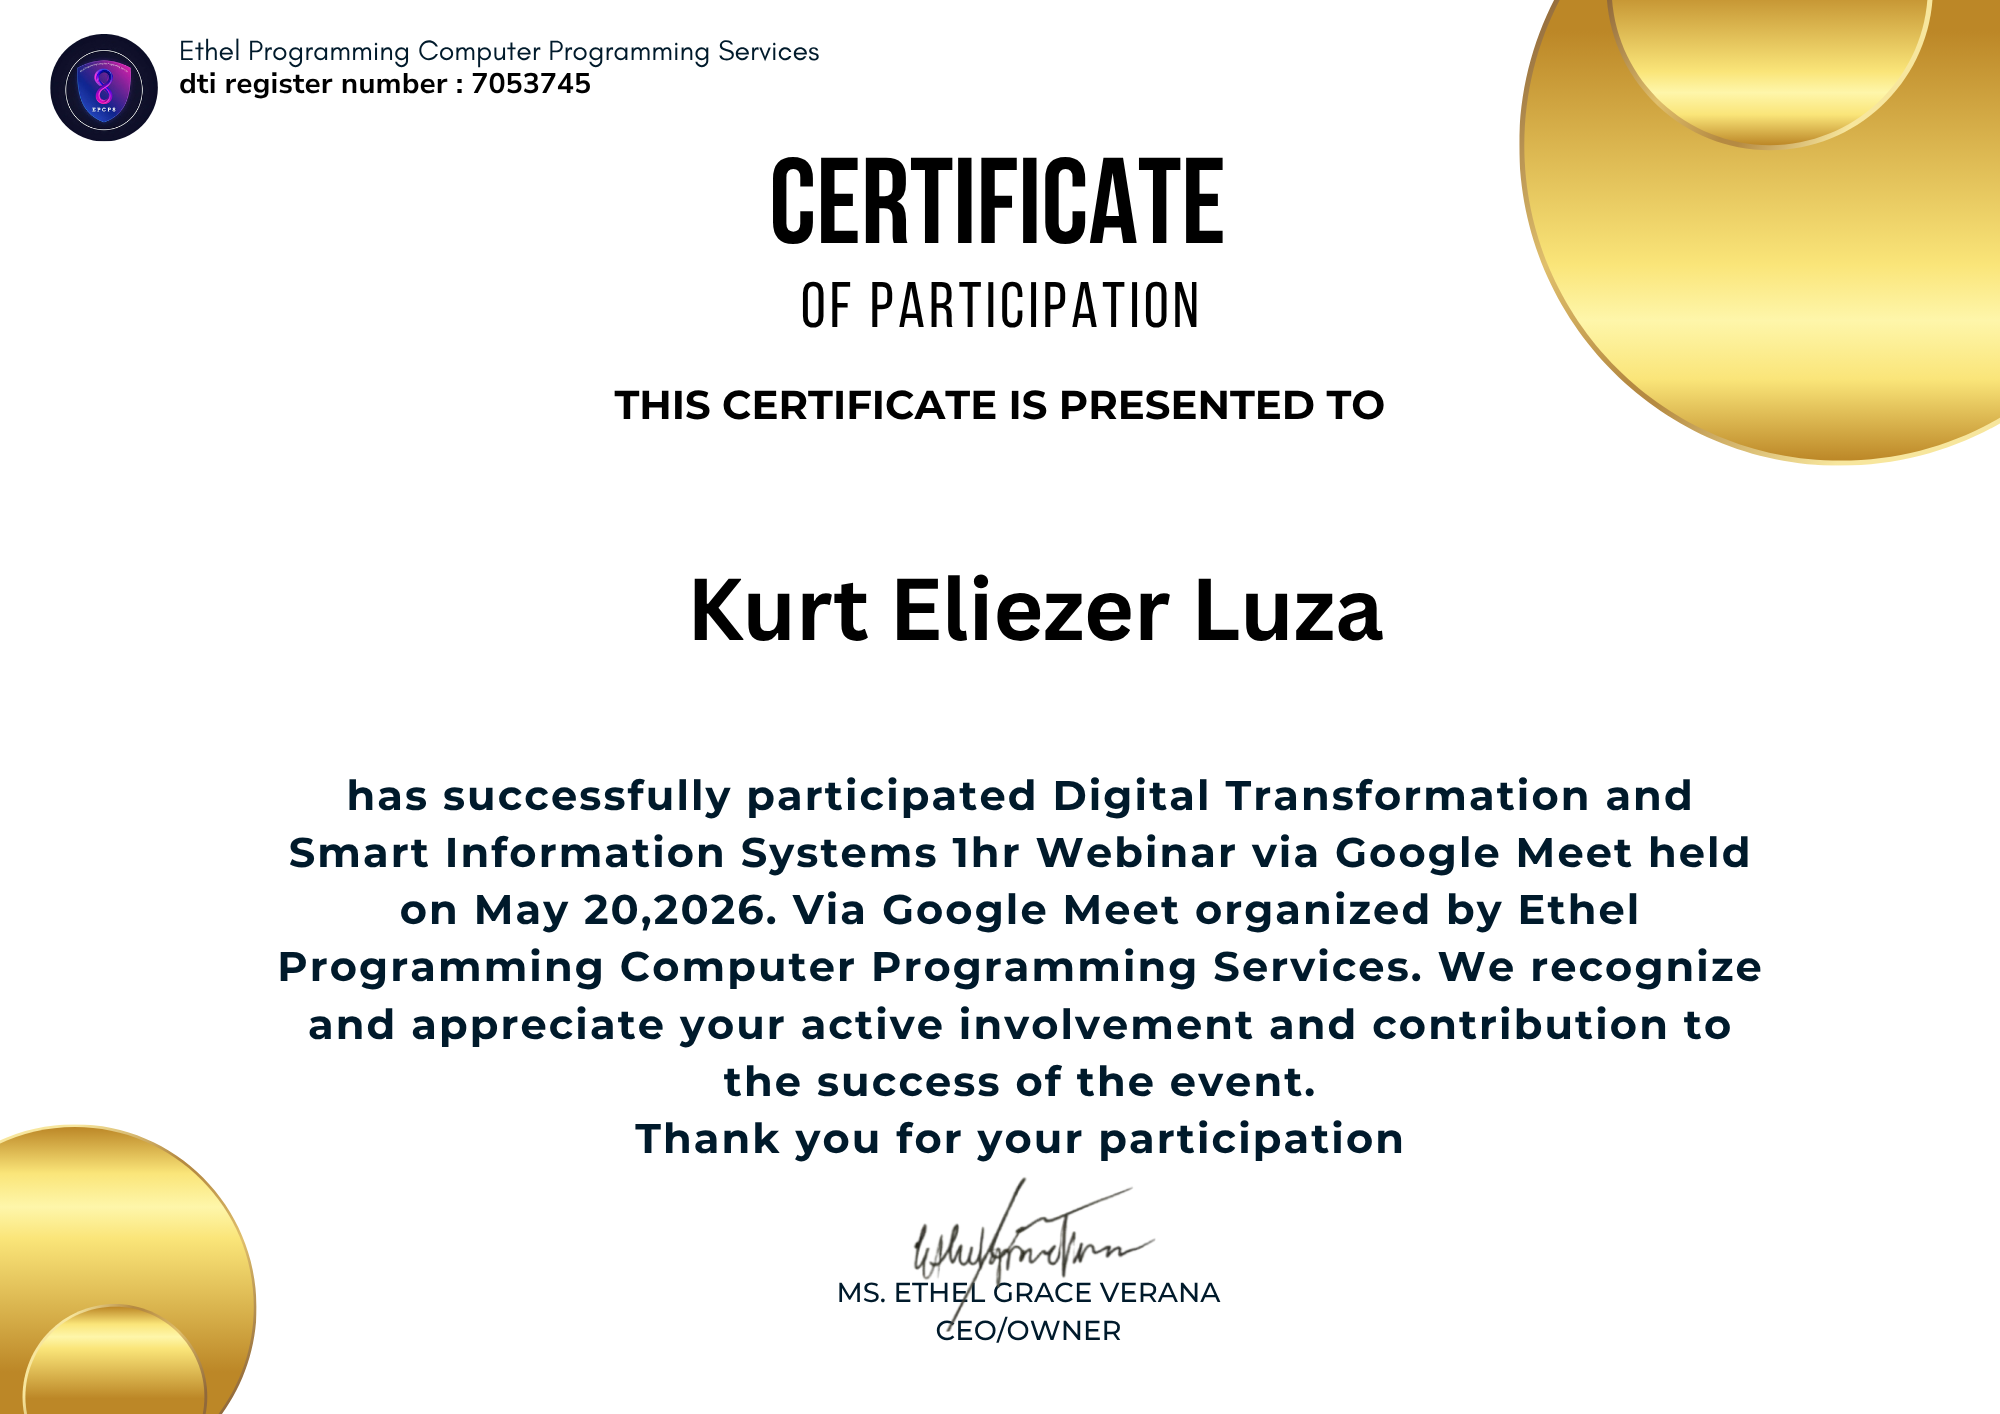Viewport: 2000px width, 1414px height.
Task: Click the 'OF PARTICIPATION' subtitle
Action: (x=1000, y=306)
